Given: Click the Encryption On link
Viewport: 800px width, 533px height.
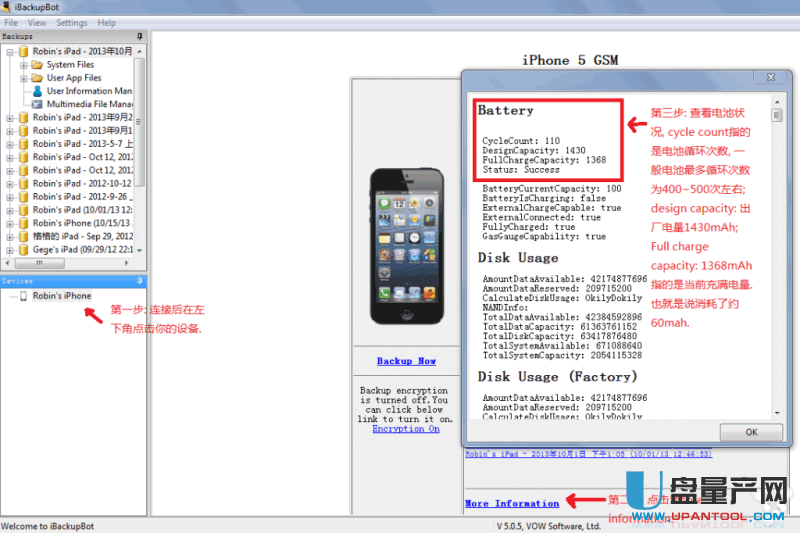Looking at the screenshot, I should pos(405,429).
